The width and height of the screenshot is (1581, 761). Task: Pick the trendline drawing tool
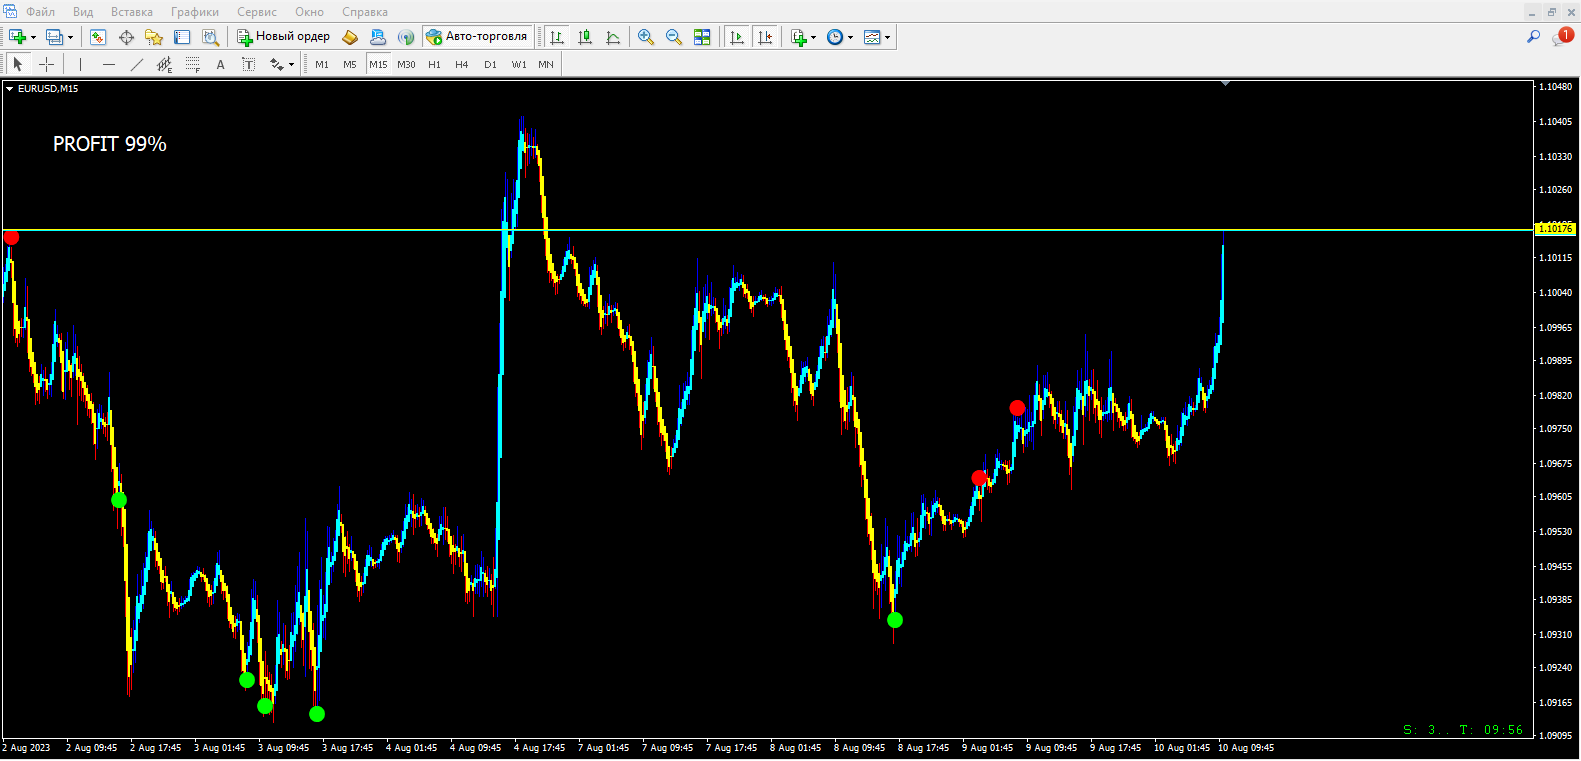tap(137, 64)
